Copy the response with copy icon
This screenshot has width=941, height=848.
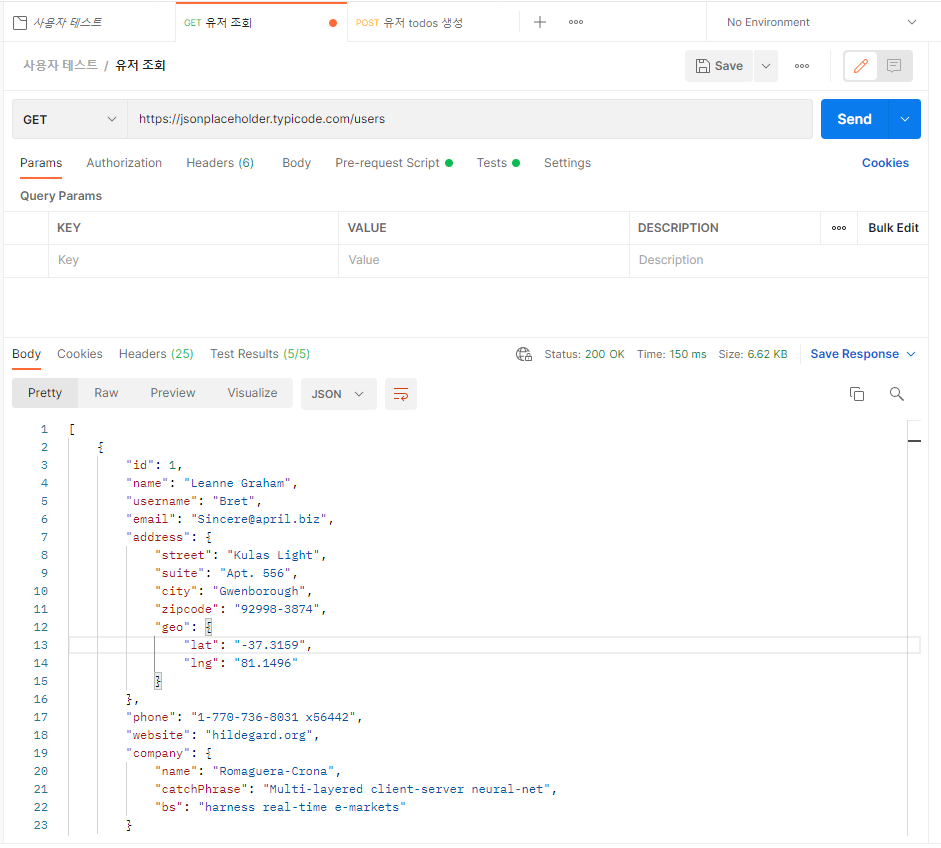point(856,394)
